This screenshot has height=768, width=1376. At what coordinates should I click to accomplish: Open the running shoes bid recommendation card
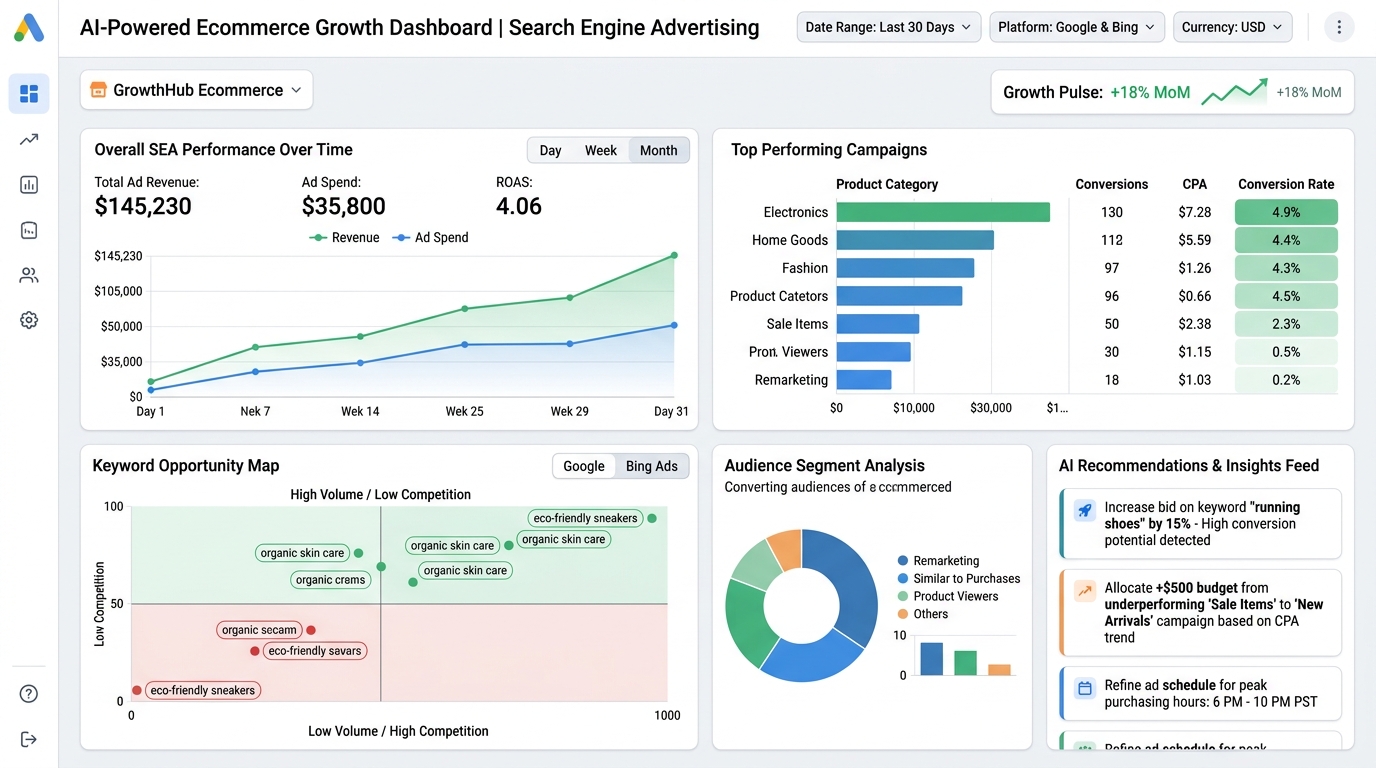[x=1200, y=523]
